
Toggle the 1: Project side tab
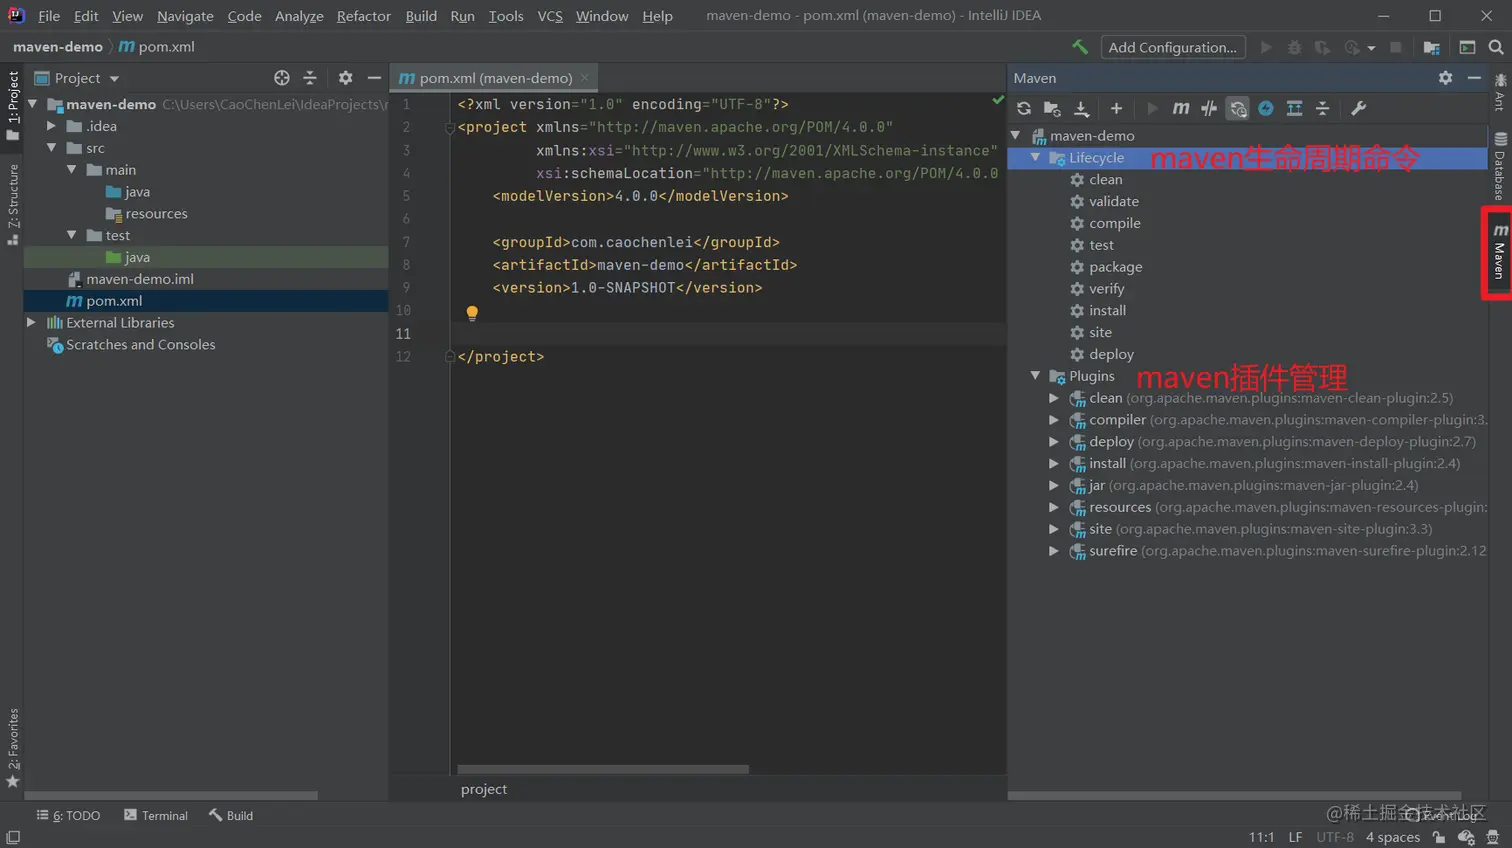coord(12,106)
